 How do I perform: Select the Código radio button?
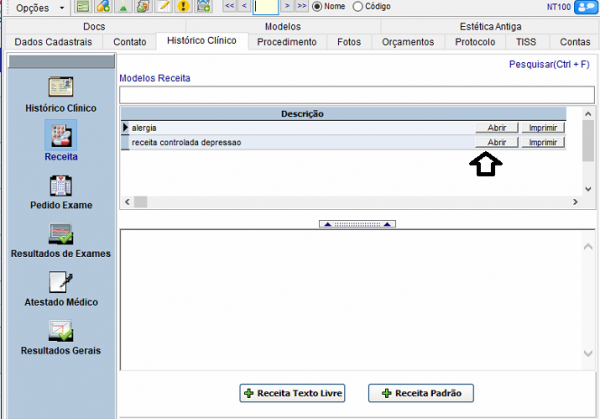[358, 7]
